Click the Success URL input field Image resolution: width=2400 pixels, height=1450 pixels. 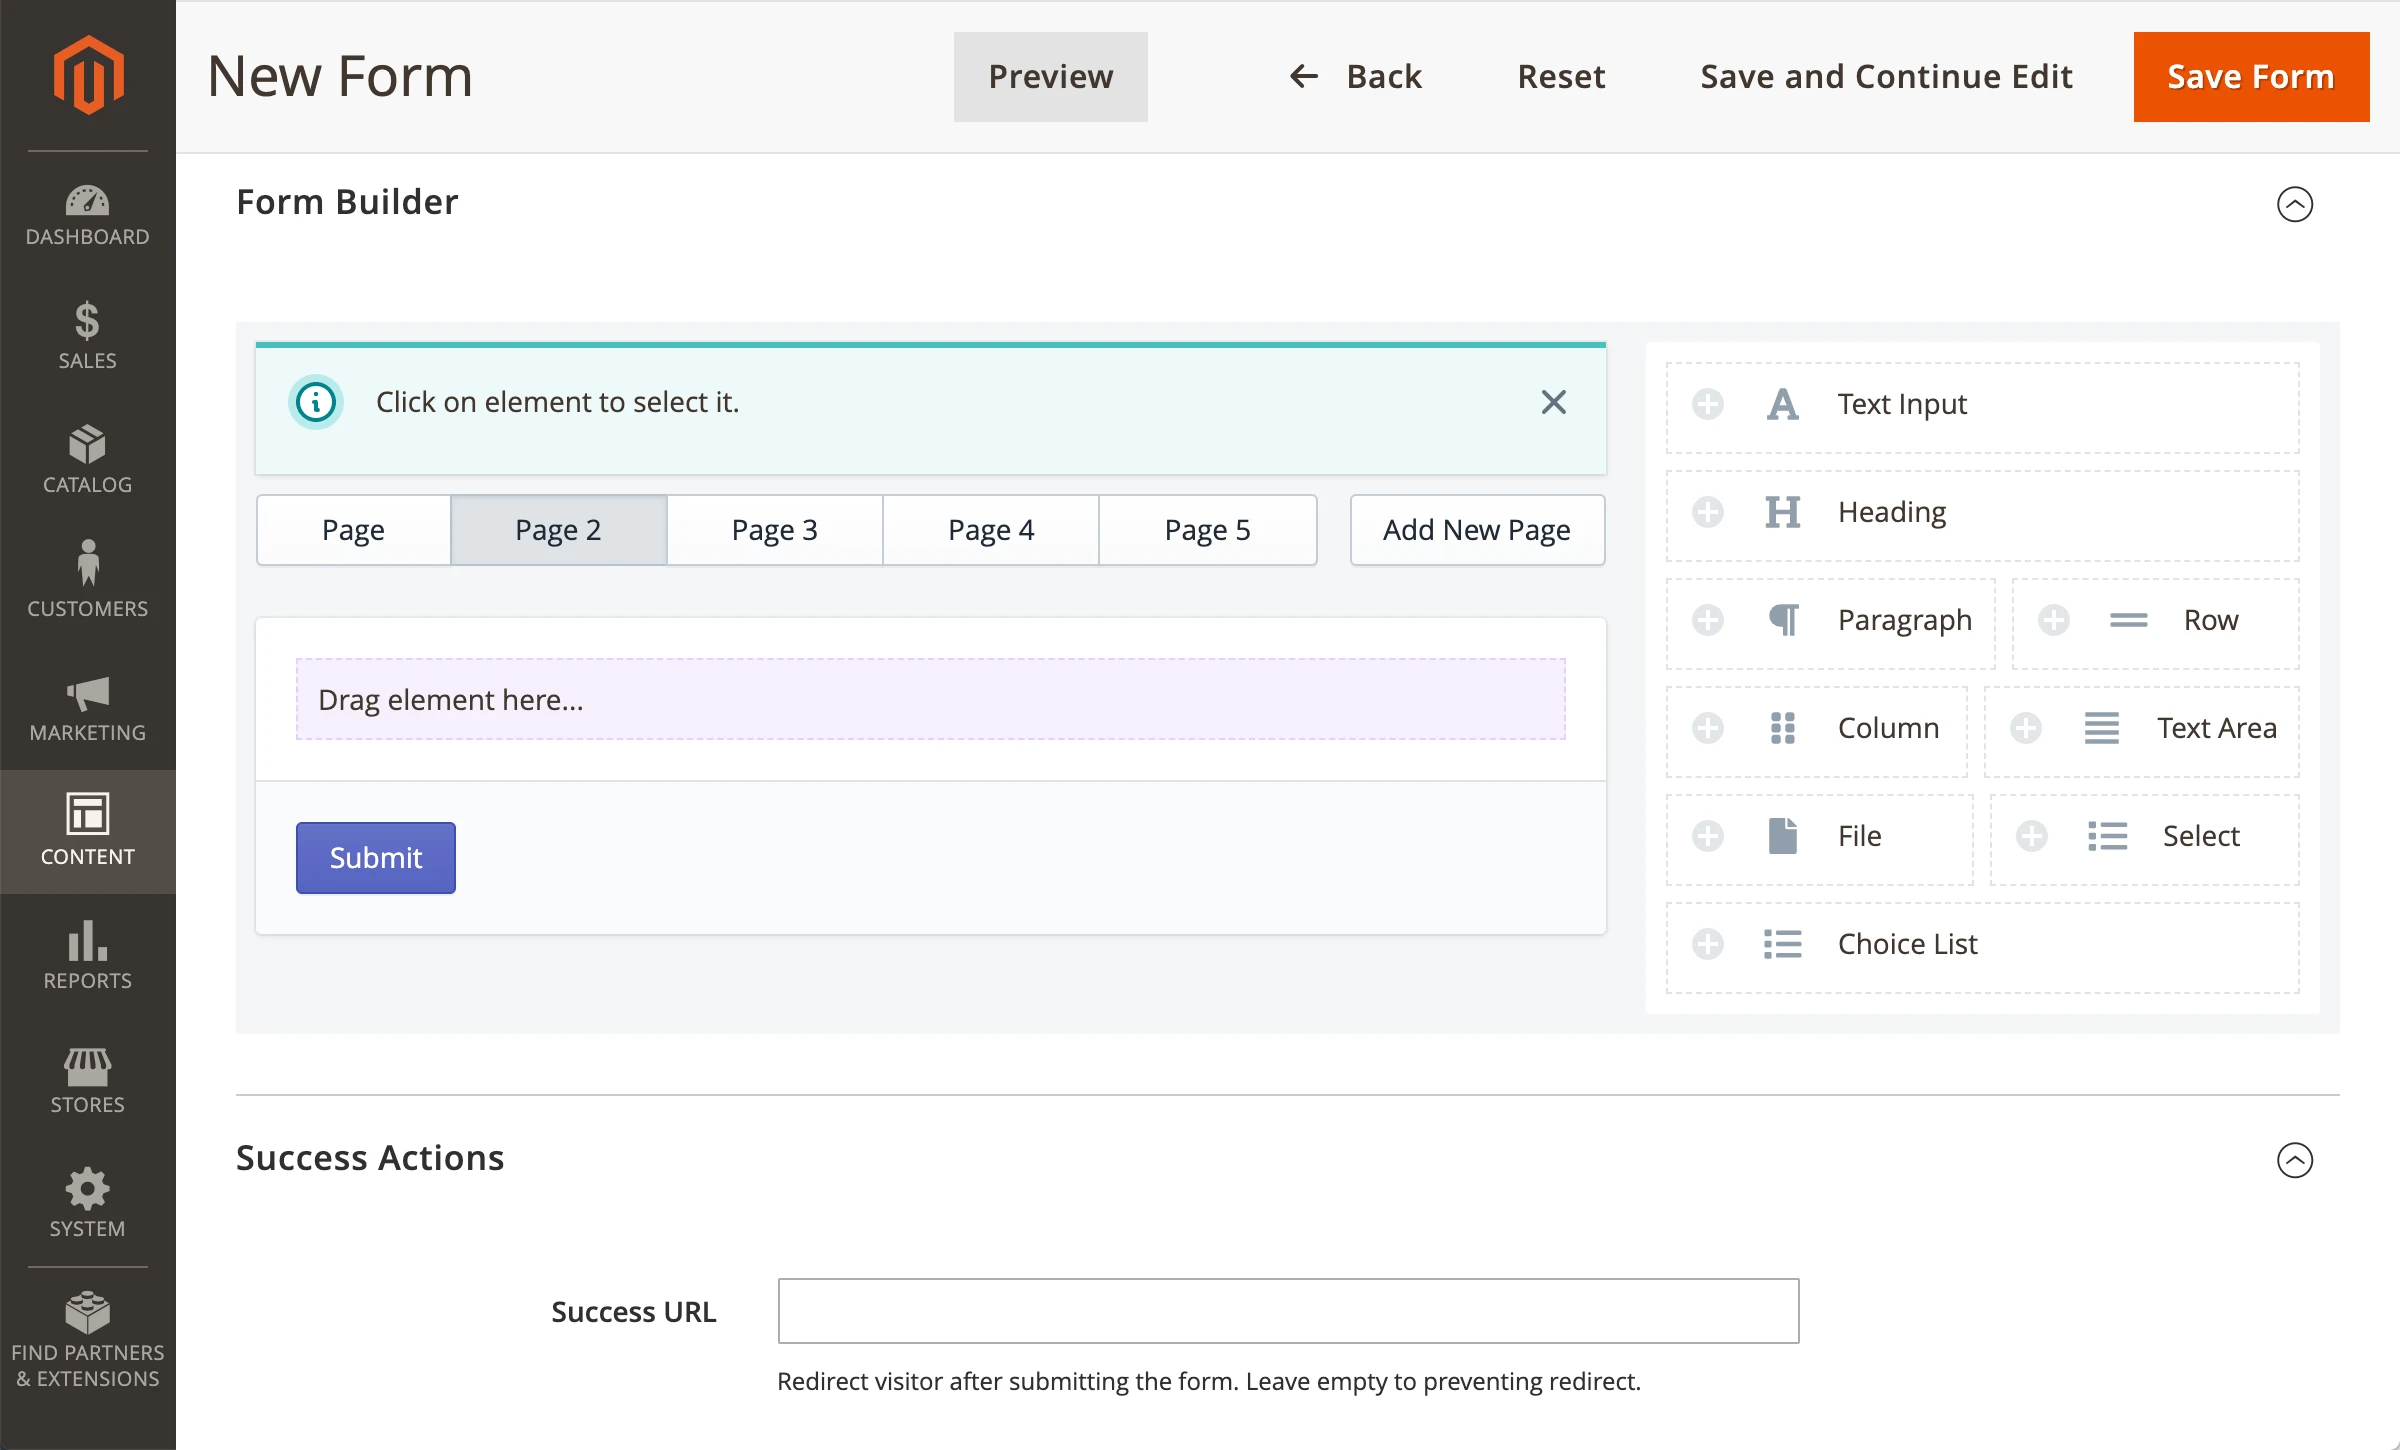click(x=1288, y=1310)
